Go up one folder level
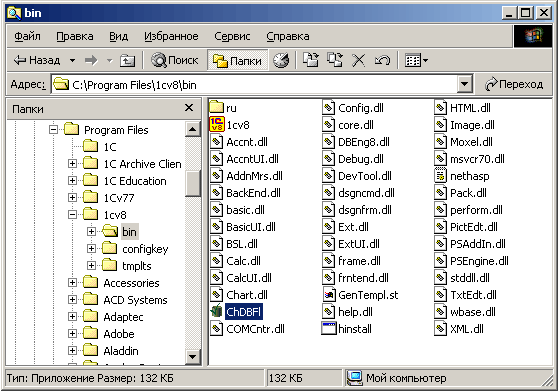Viewport: 560px width, 391px height. [x=128, y=60]
